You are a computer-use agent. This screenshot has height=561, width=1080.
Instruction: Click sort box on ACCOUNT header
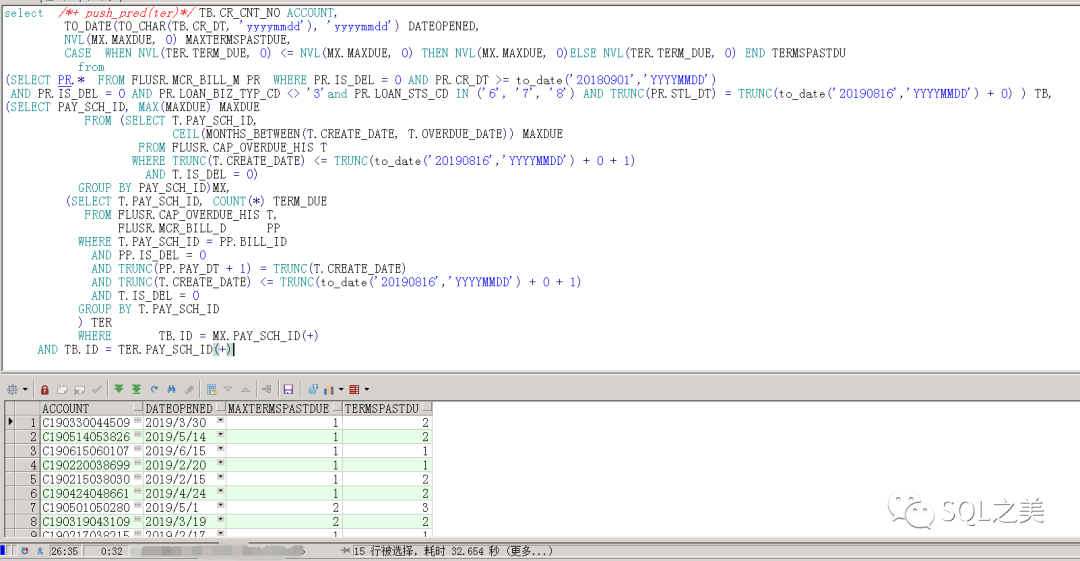pyautogui.click(x=138, y=407)
